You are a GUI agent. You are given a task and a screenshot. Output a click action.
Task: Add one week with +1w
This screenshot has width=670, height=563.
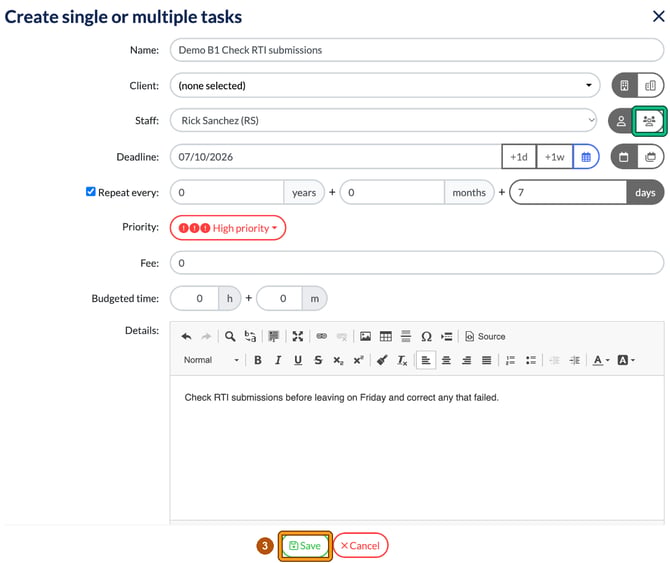click(x=555, y=157)
